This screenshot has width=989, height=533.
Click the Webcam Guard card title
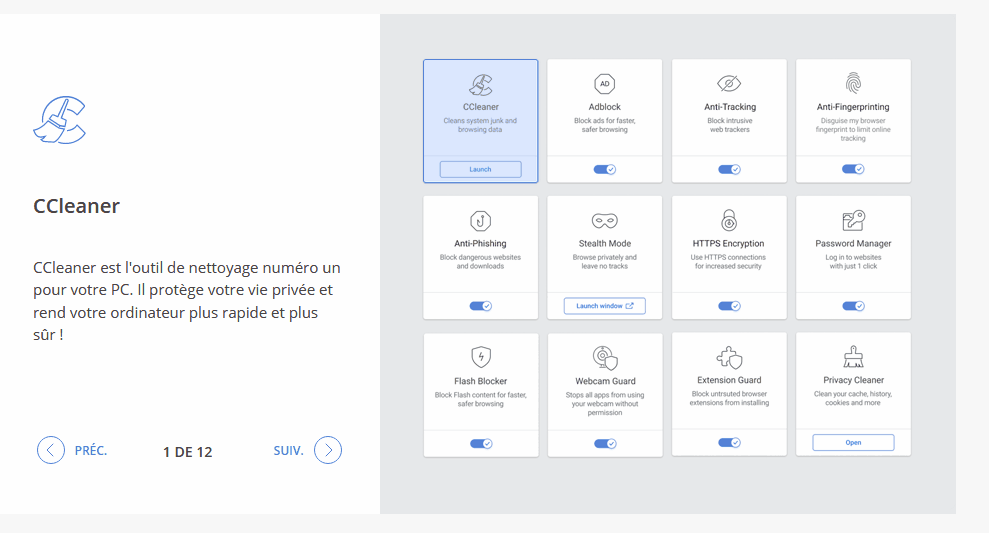[x=606, y=381]
